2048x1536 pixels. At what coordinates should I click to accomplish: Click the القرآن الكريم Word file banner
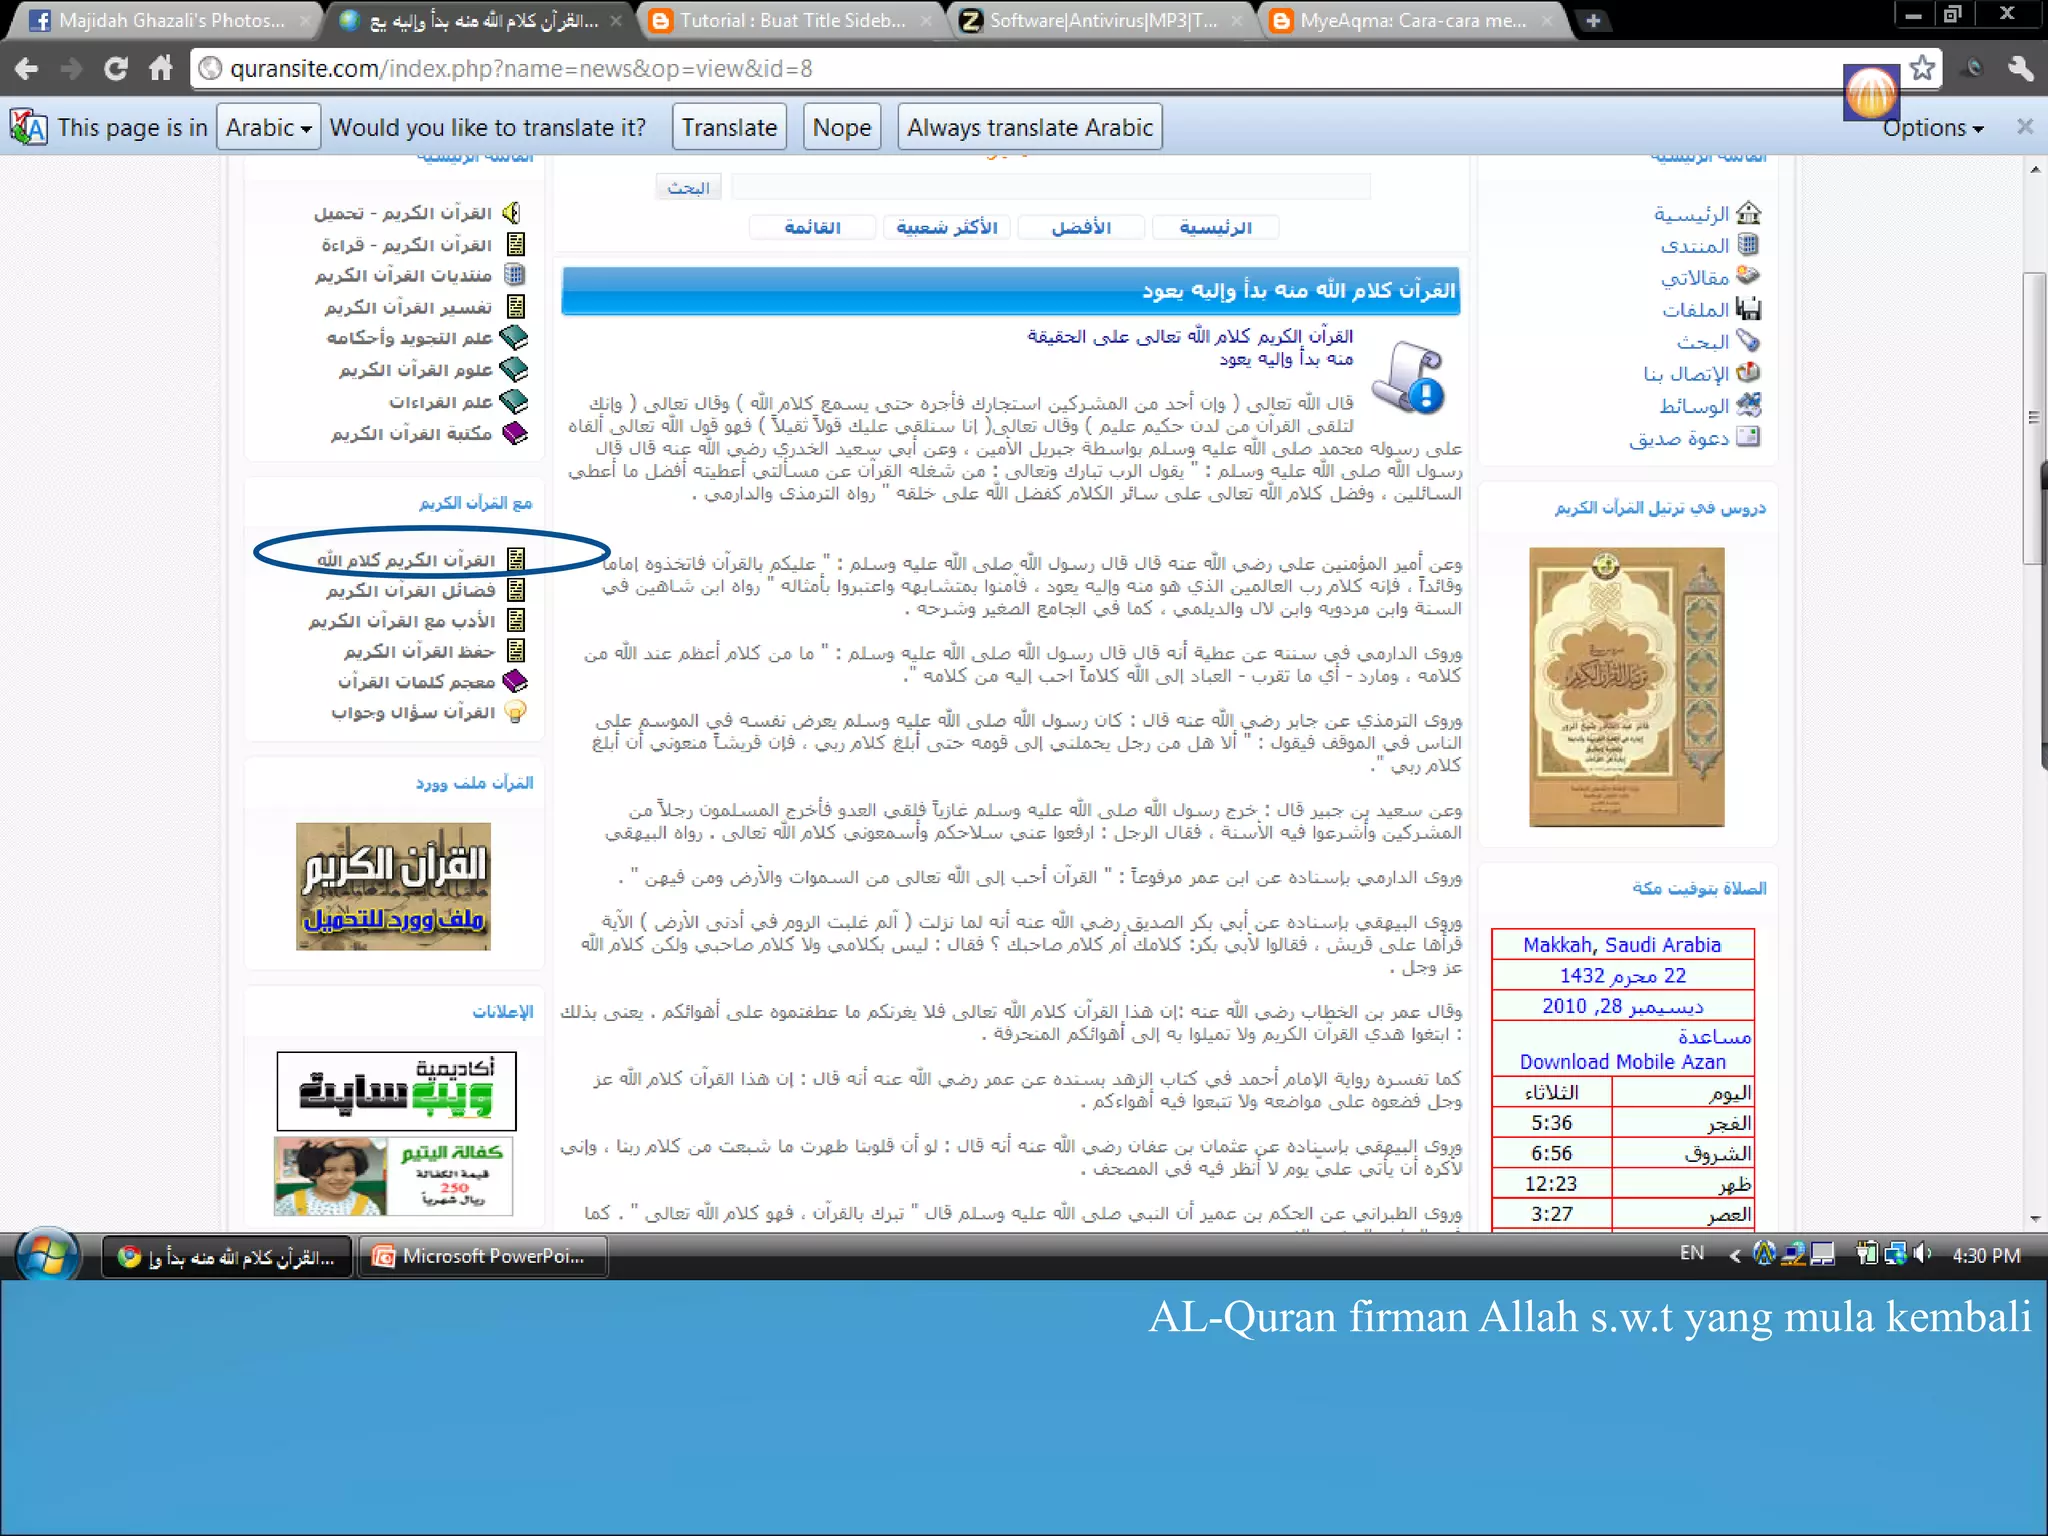click(393, 886)
